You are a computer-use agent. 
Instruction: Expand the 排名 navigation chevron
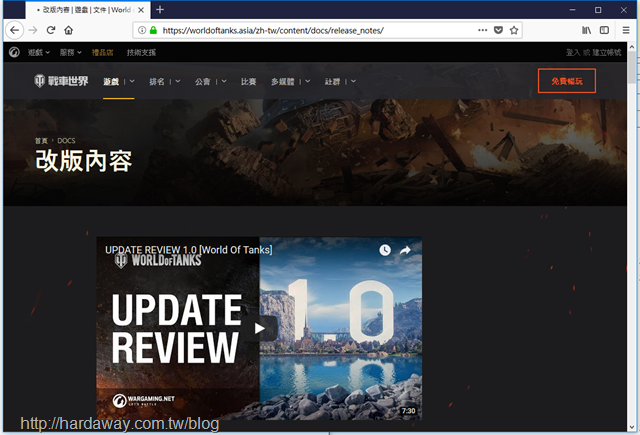[x=178, y=81]
